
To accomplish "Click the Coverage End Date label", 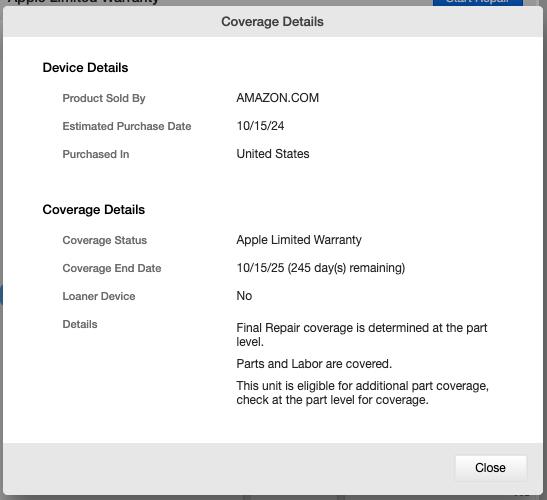I will [112, 268].
